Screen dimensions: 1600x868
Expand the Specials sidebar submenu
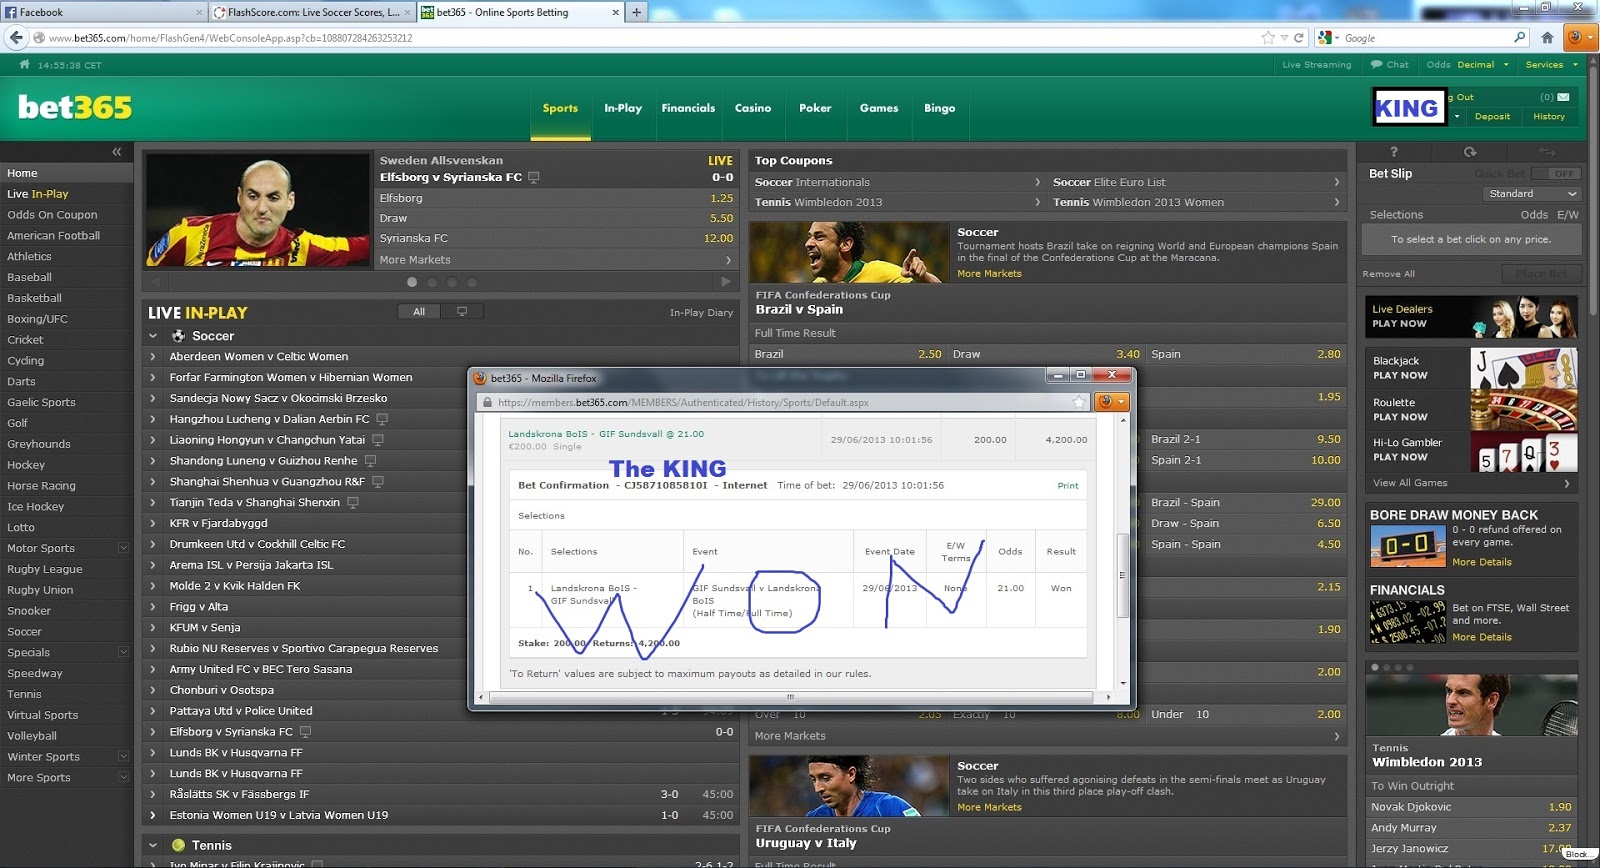[124, 652]
